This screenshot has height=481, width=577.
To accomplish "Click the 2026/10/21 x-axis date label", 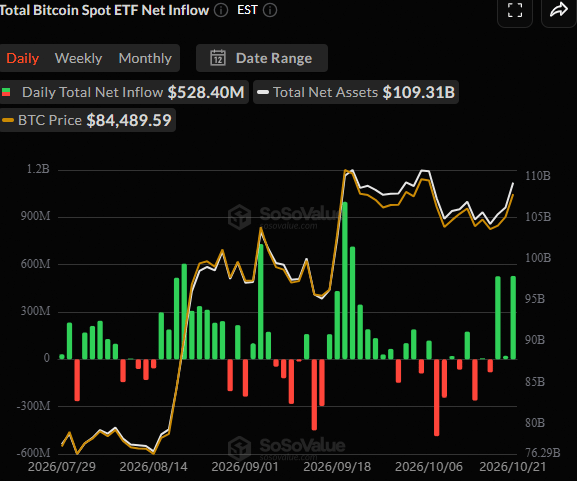I will point(513,467).
